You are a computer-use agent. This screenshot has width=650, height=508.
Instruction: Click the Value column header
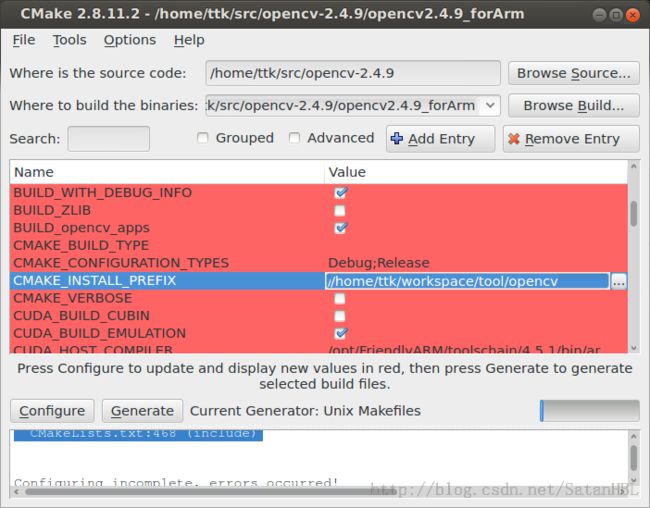[x=476, y=172]
